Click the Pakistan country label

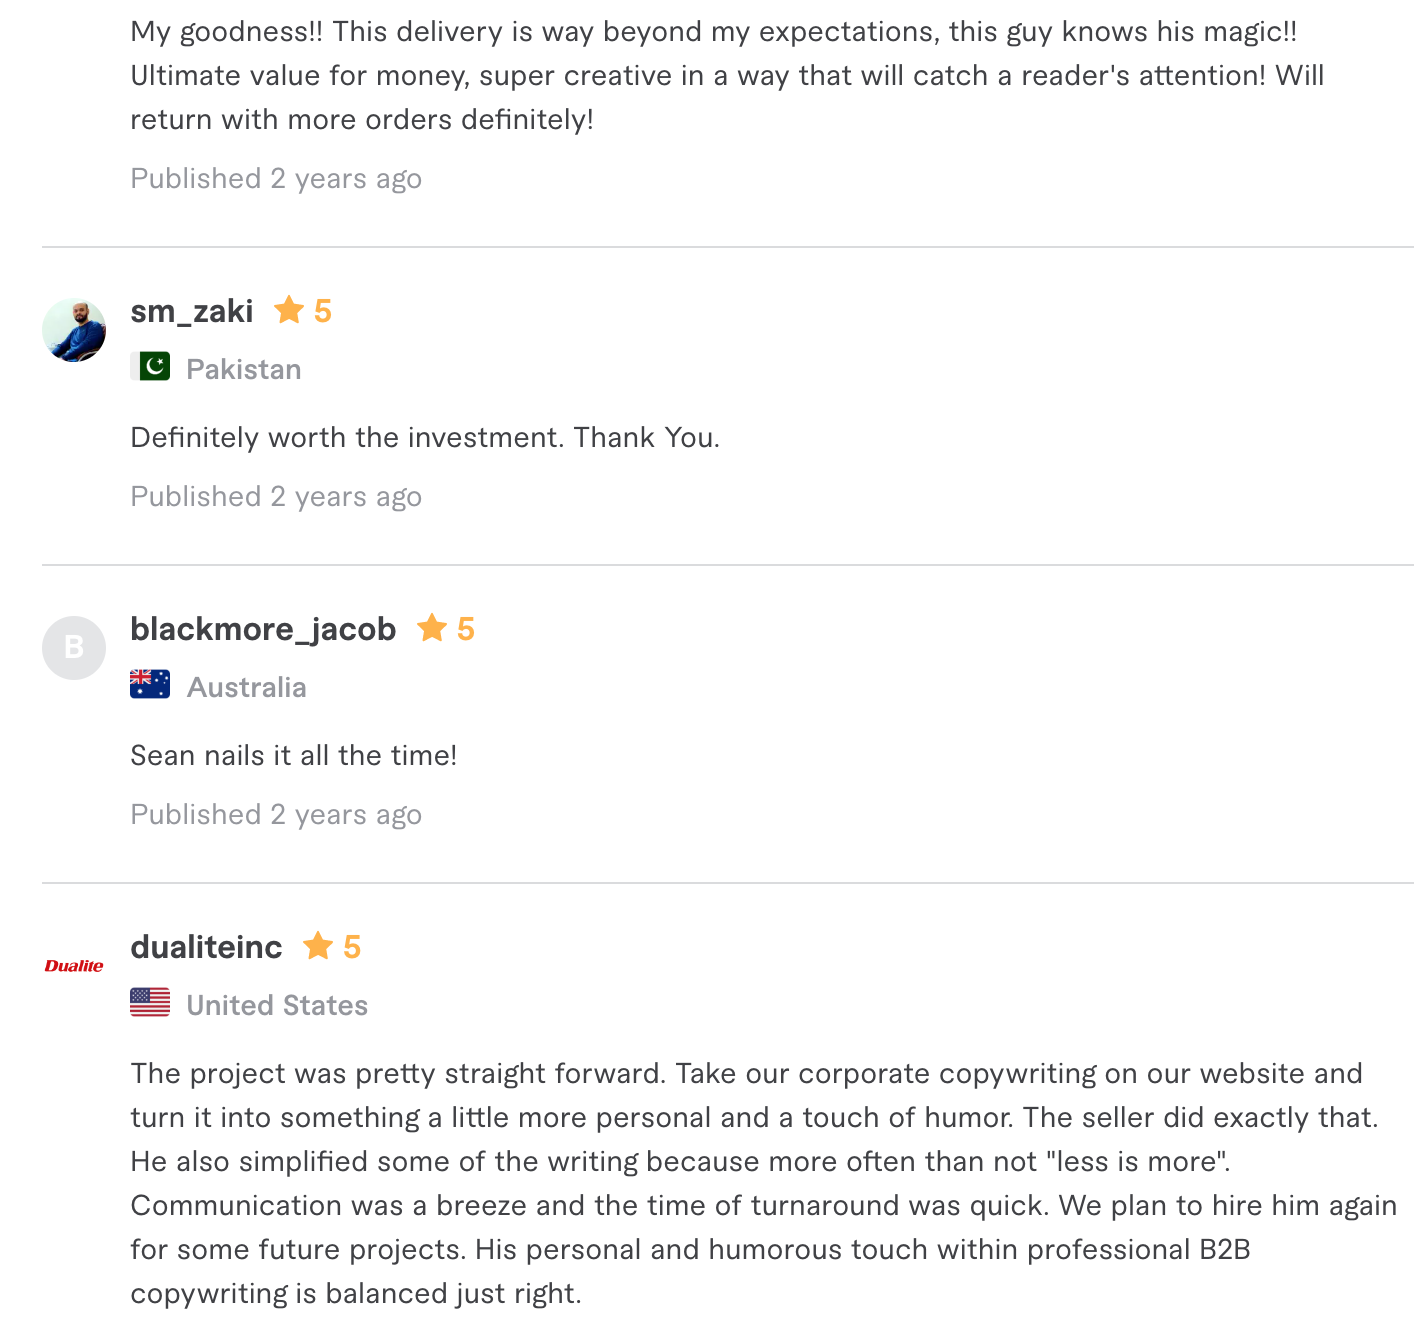click(x=244, y=369)
